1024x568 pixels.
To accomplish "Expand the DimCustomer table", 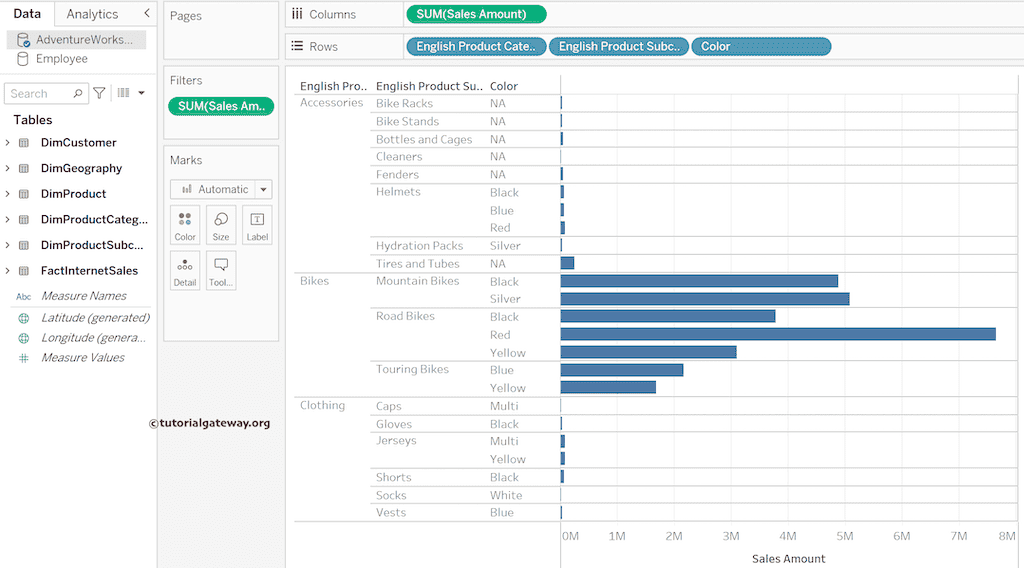I will click(8, 143).
